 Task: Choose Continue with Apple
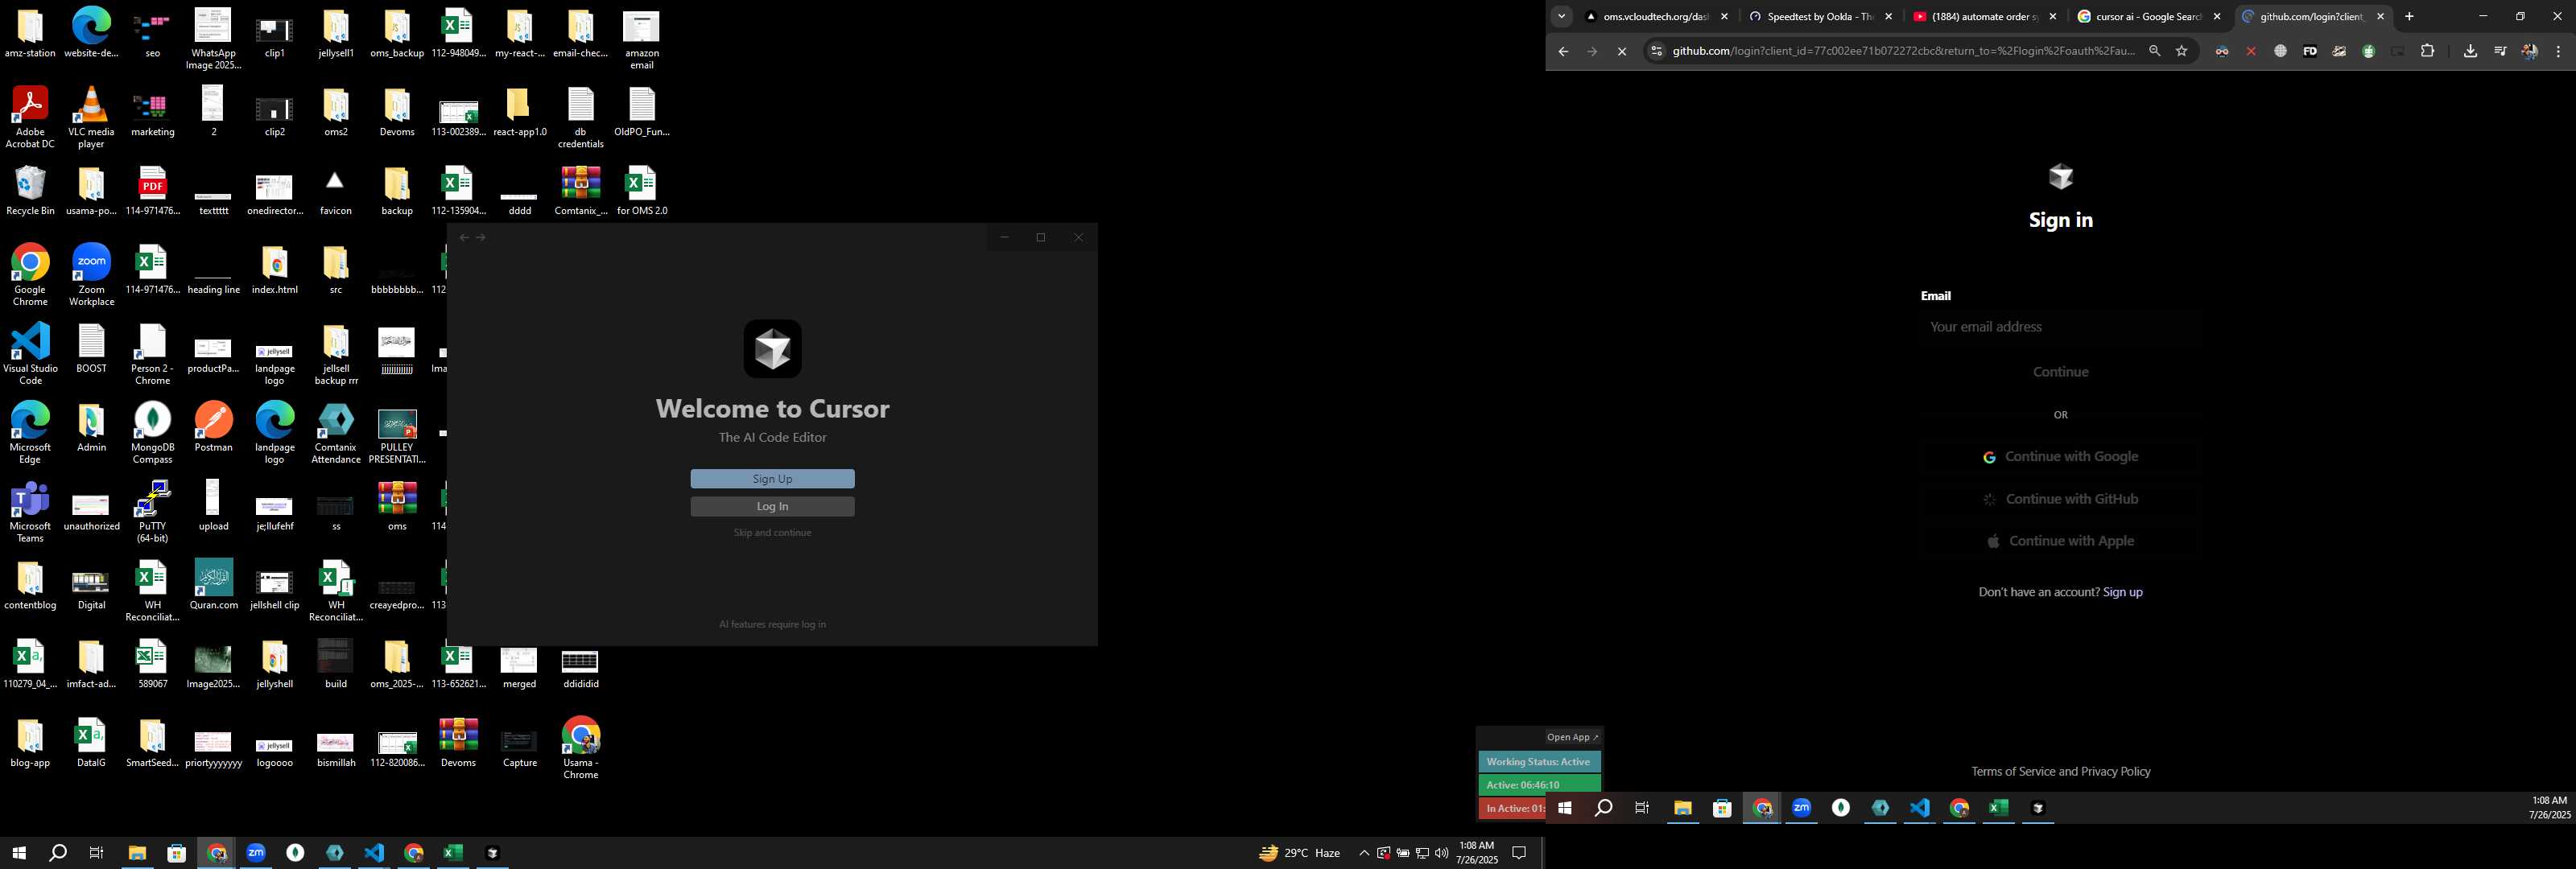click(2060, 541)
